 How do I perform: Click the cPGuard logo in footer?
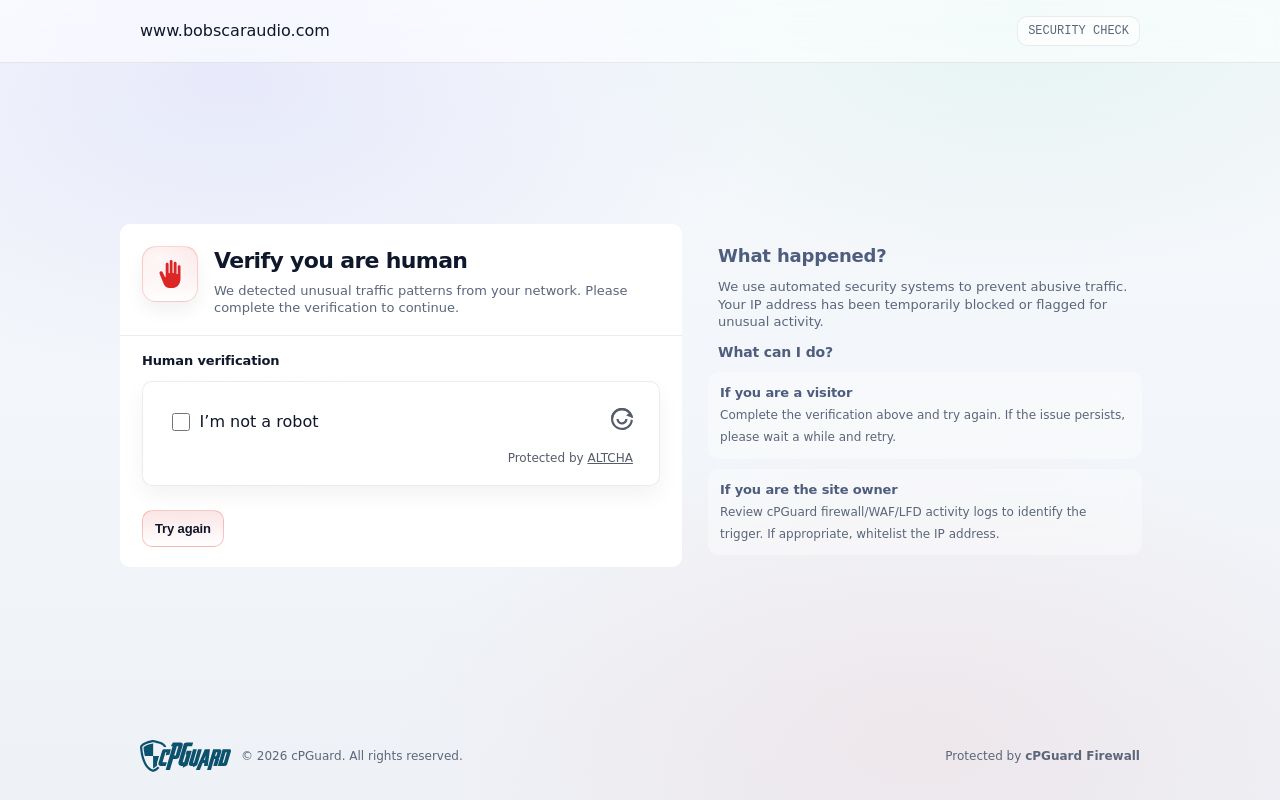[x=185, y=756]
